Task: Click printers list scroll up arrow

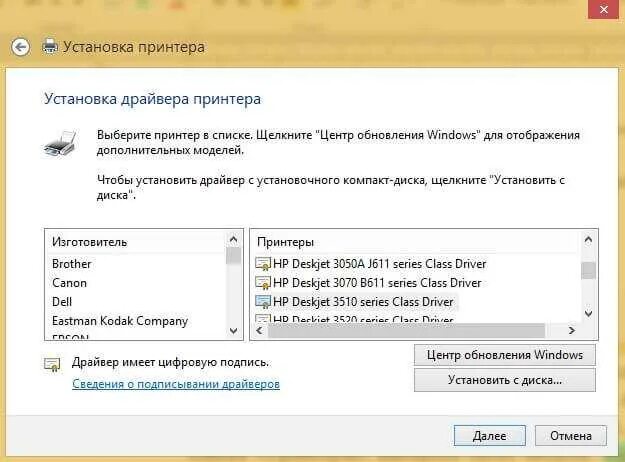Action: [588, 239]
